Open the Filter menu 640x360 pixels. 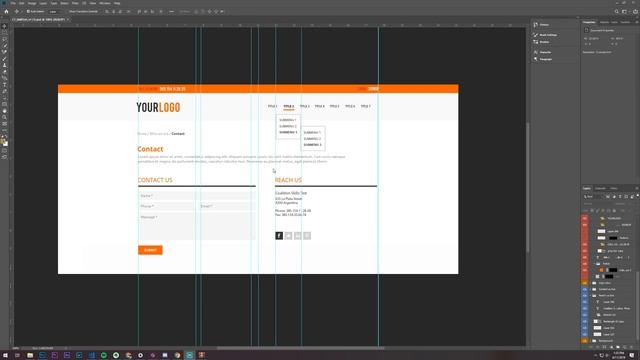(75, 3)
